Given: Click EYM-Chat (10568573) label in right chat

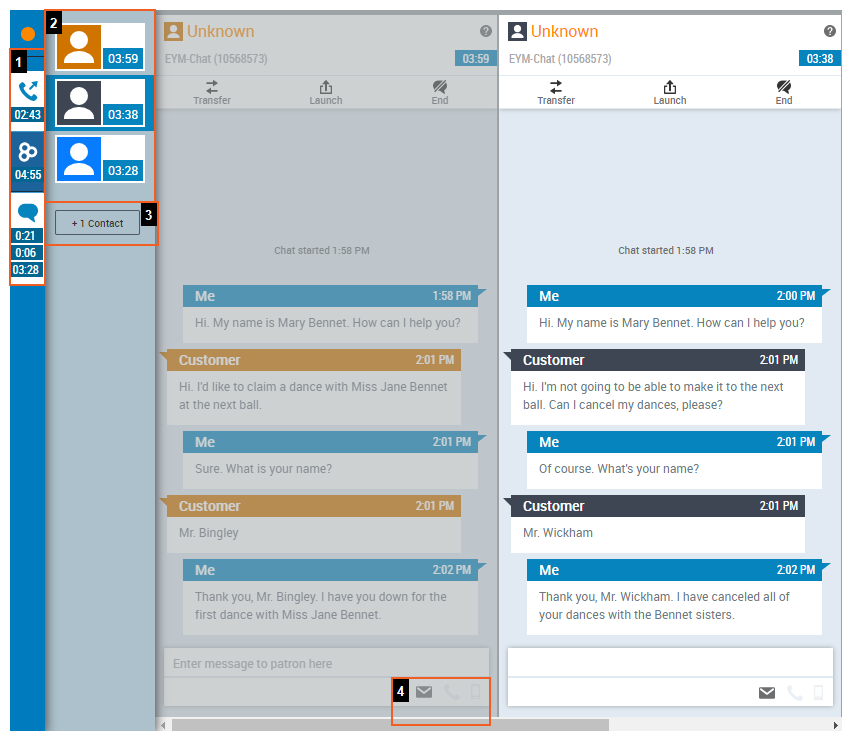Looking at the screenshot, I should tap(560, 59).
